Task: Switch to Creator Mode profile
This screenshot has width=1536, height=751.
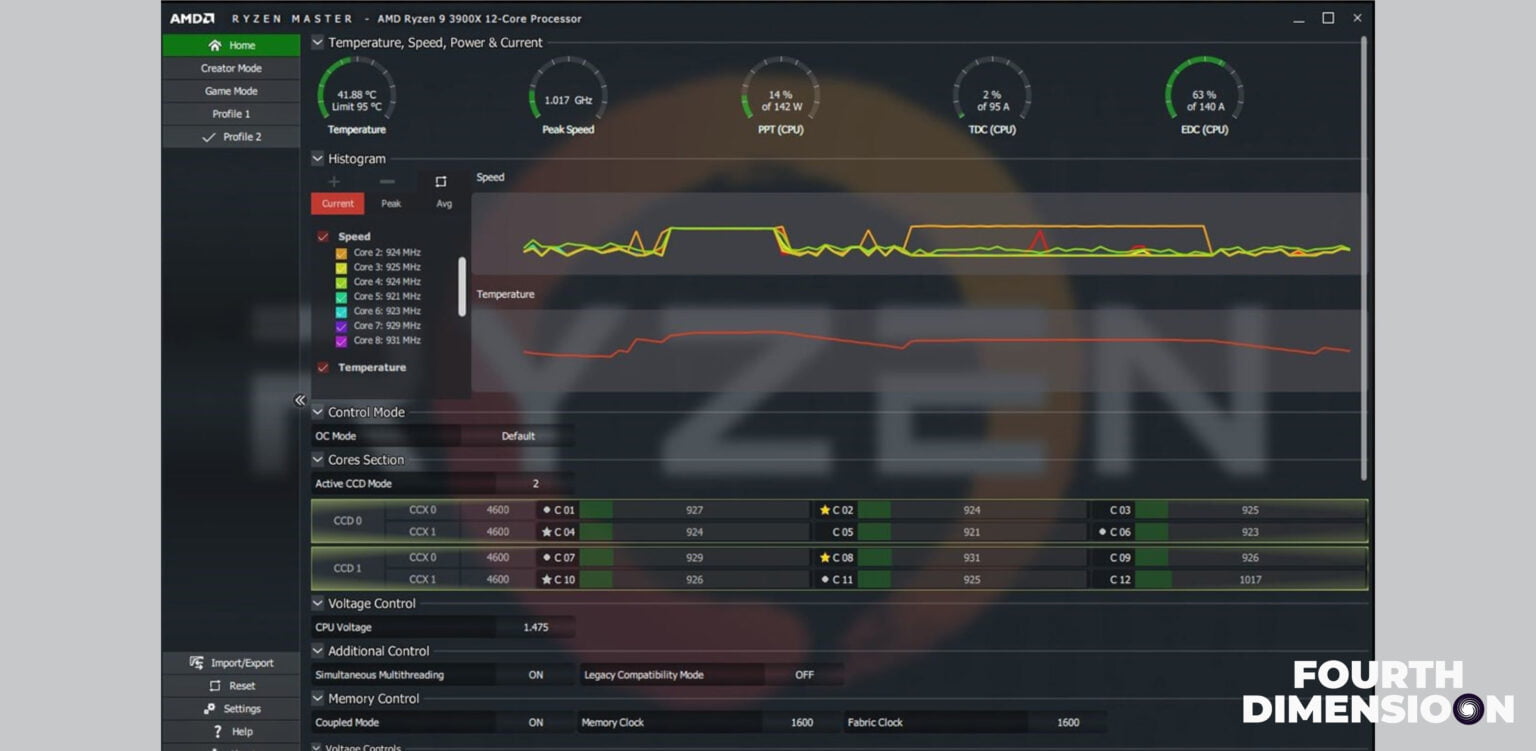Action: (231, 68)
